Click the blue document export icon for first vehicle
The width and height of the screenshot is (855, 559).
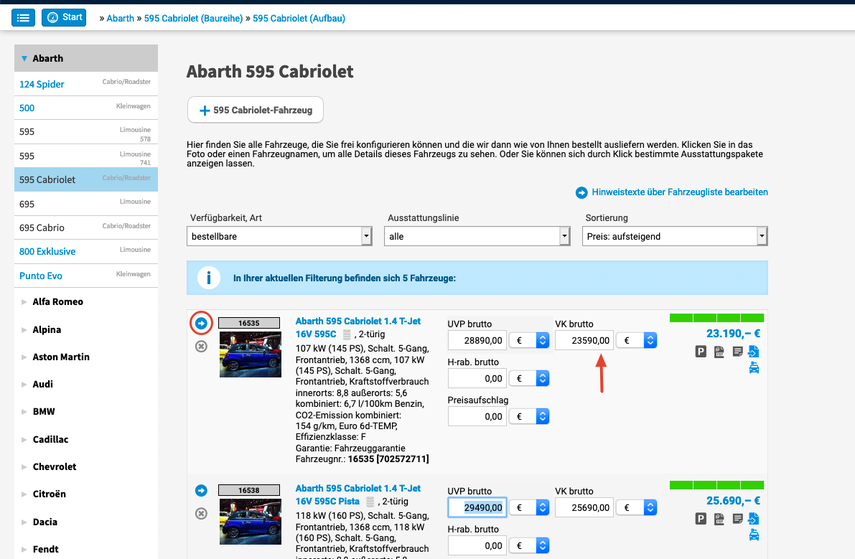(753, 352)
